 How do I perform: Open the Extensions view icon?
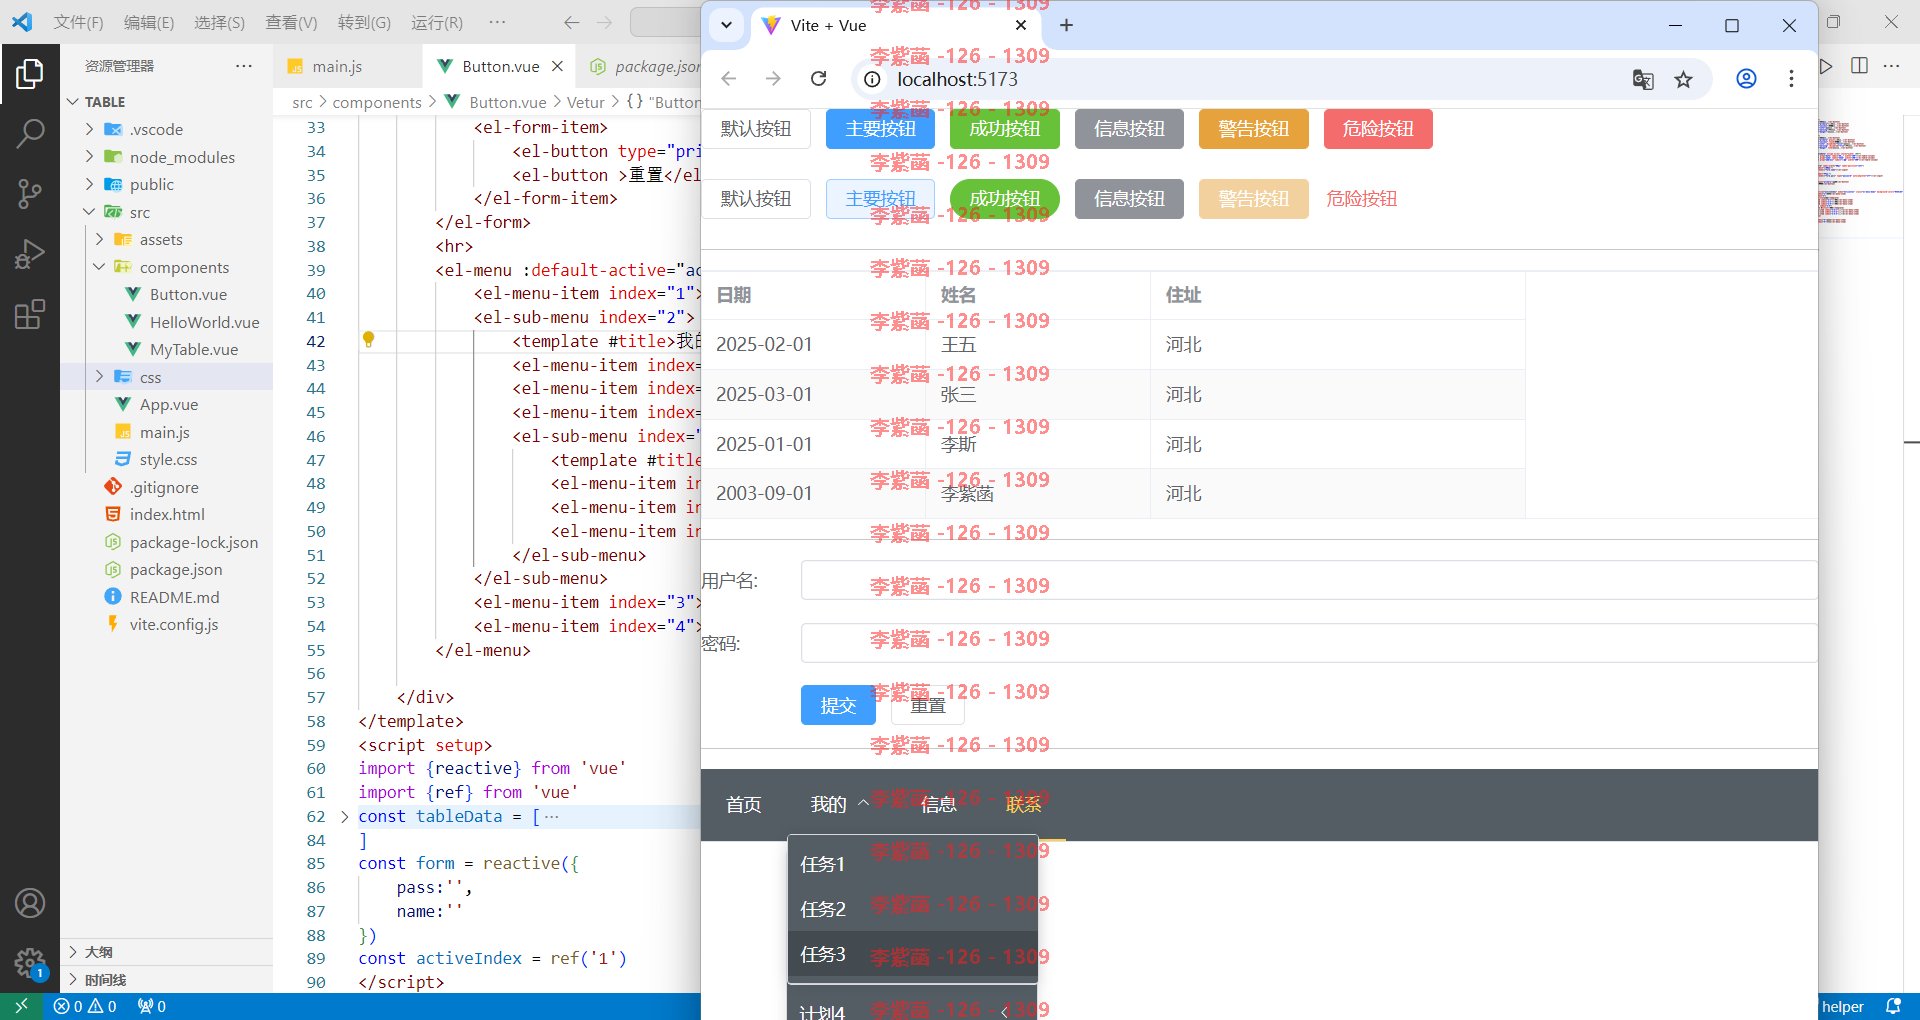[x=30, y=314]
